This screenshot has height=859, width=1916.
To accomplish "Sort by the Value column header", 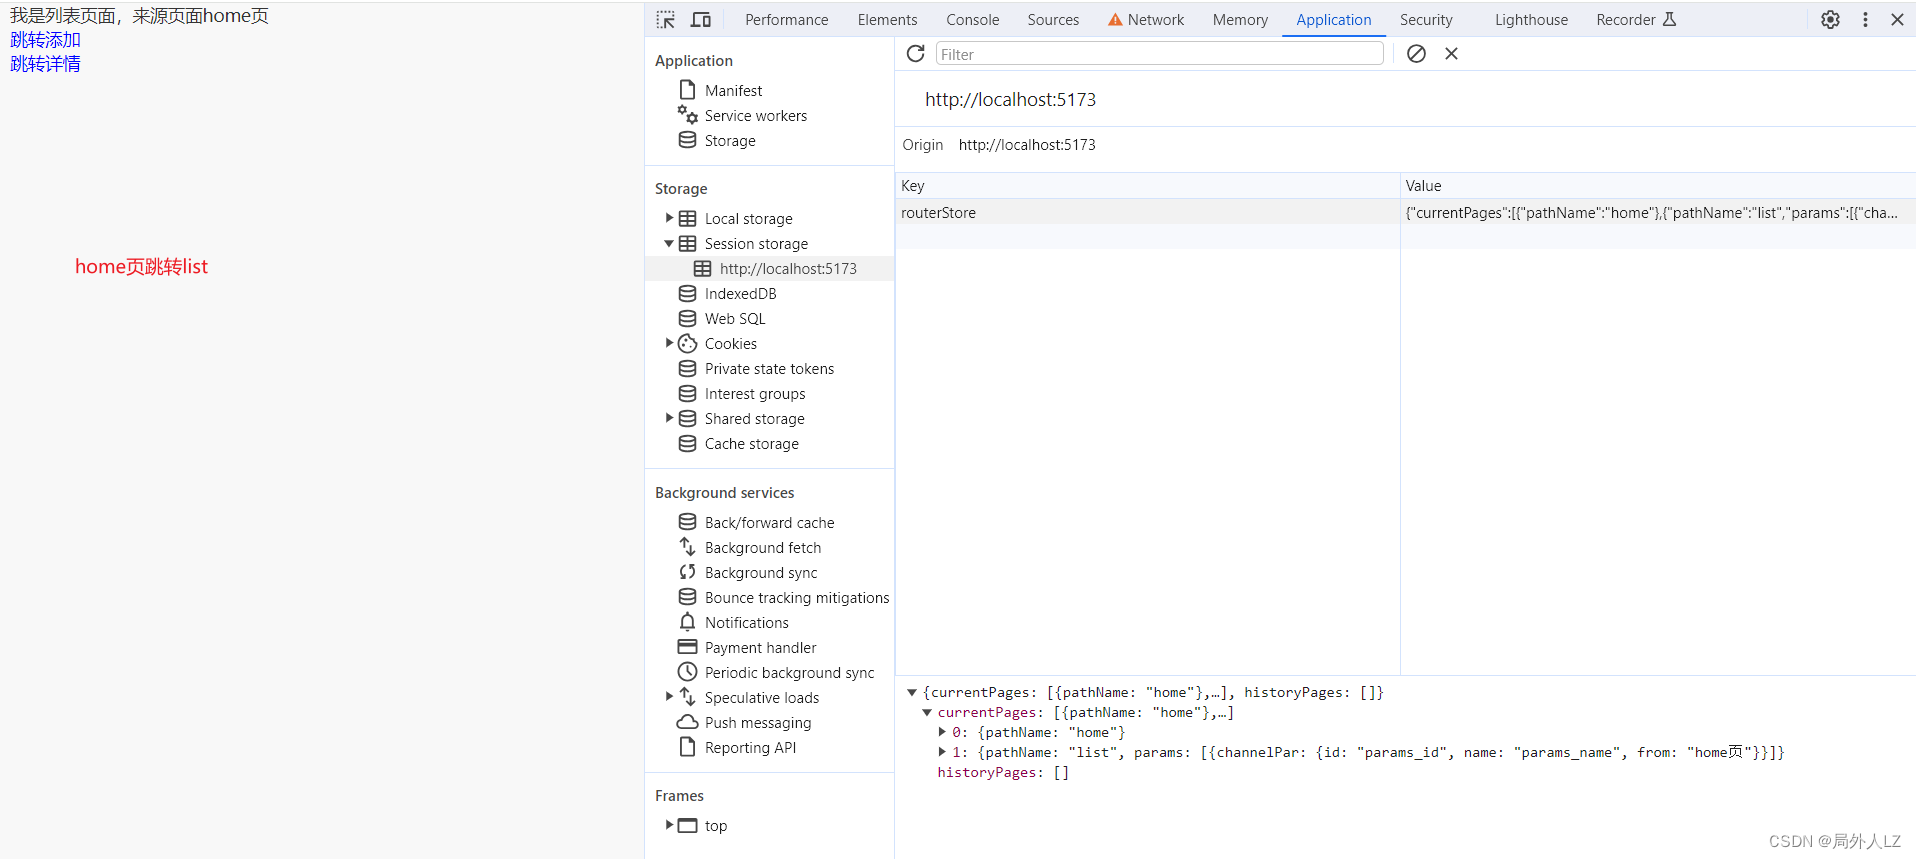I will click(1657, 186).
